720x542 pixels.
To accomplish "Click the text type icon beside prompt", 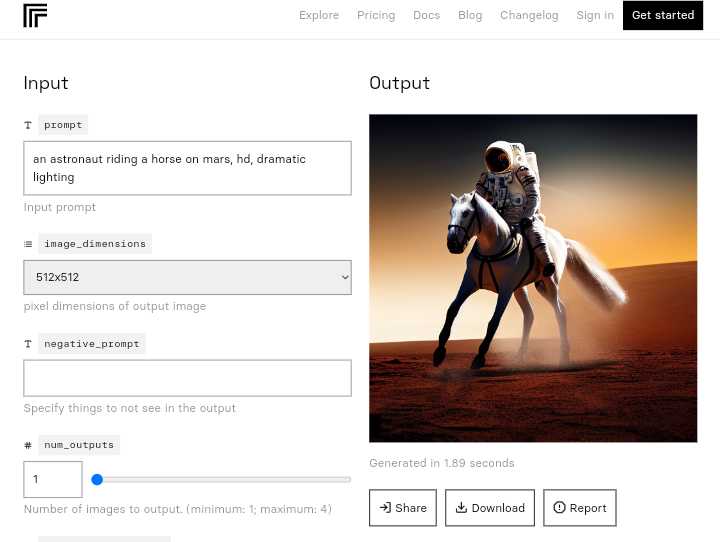I will [x=28, y=126].
